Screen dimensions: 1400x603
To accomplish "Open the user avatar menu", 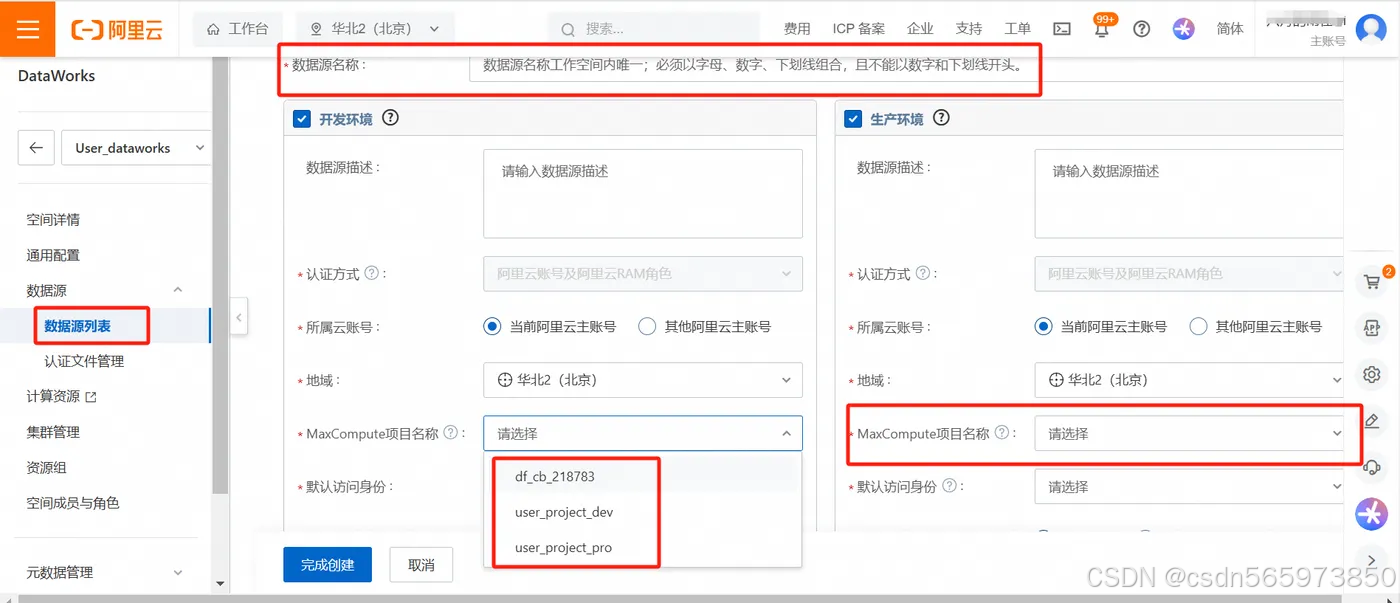I will pyautogui.click(x=1370, y=29).
